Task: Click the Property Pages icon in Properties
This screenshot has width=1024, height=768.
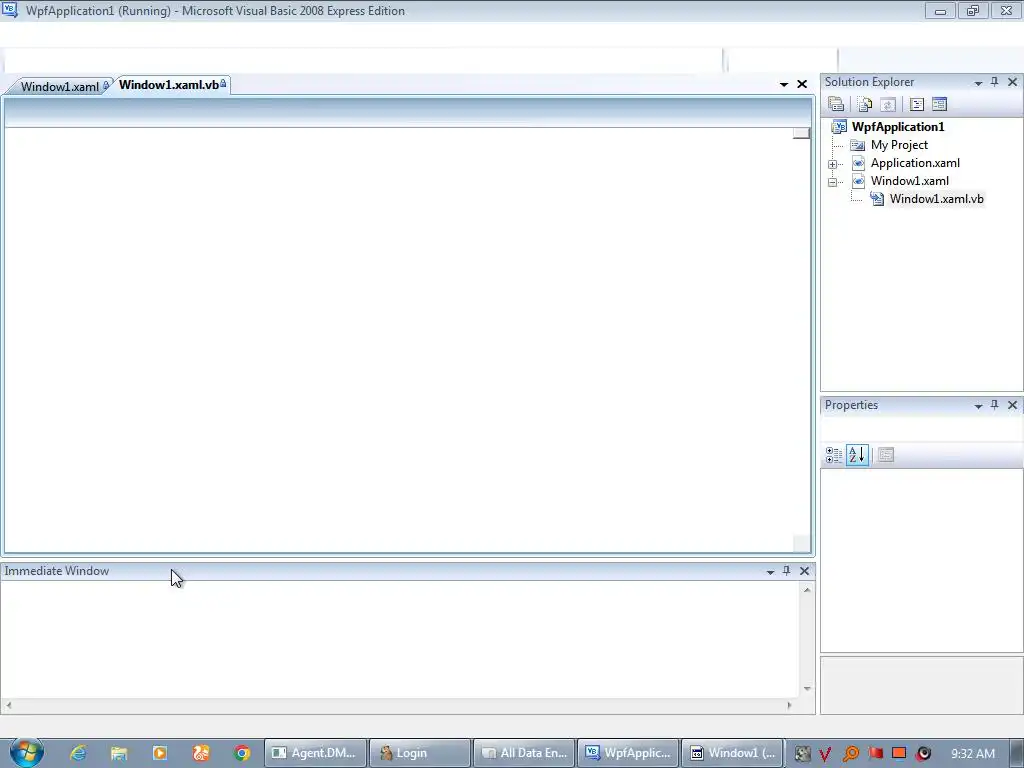Action: tap(886, 455)
